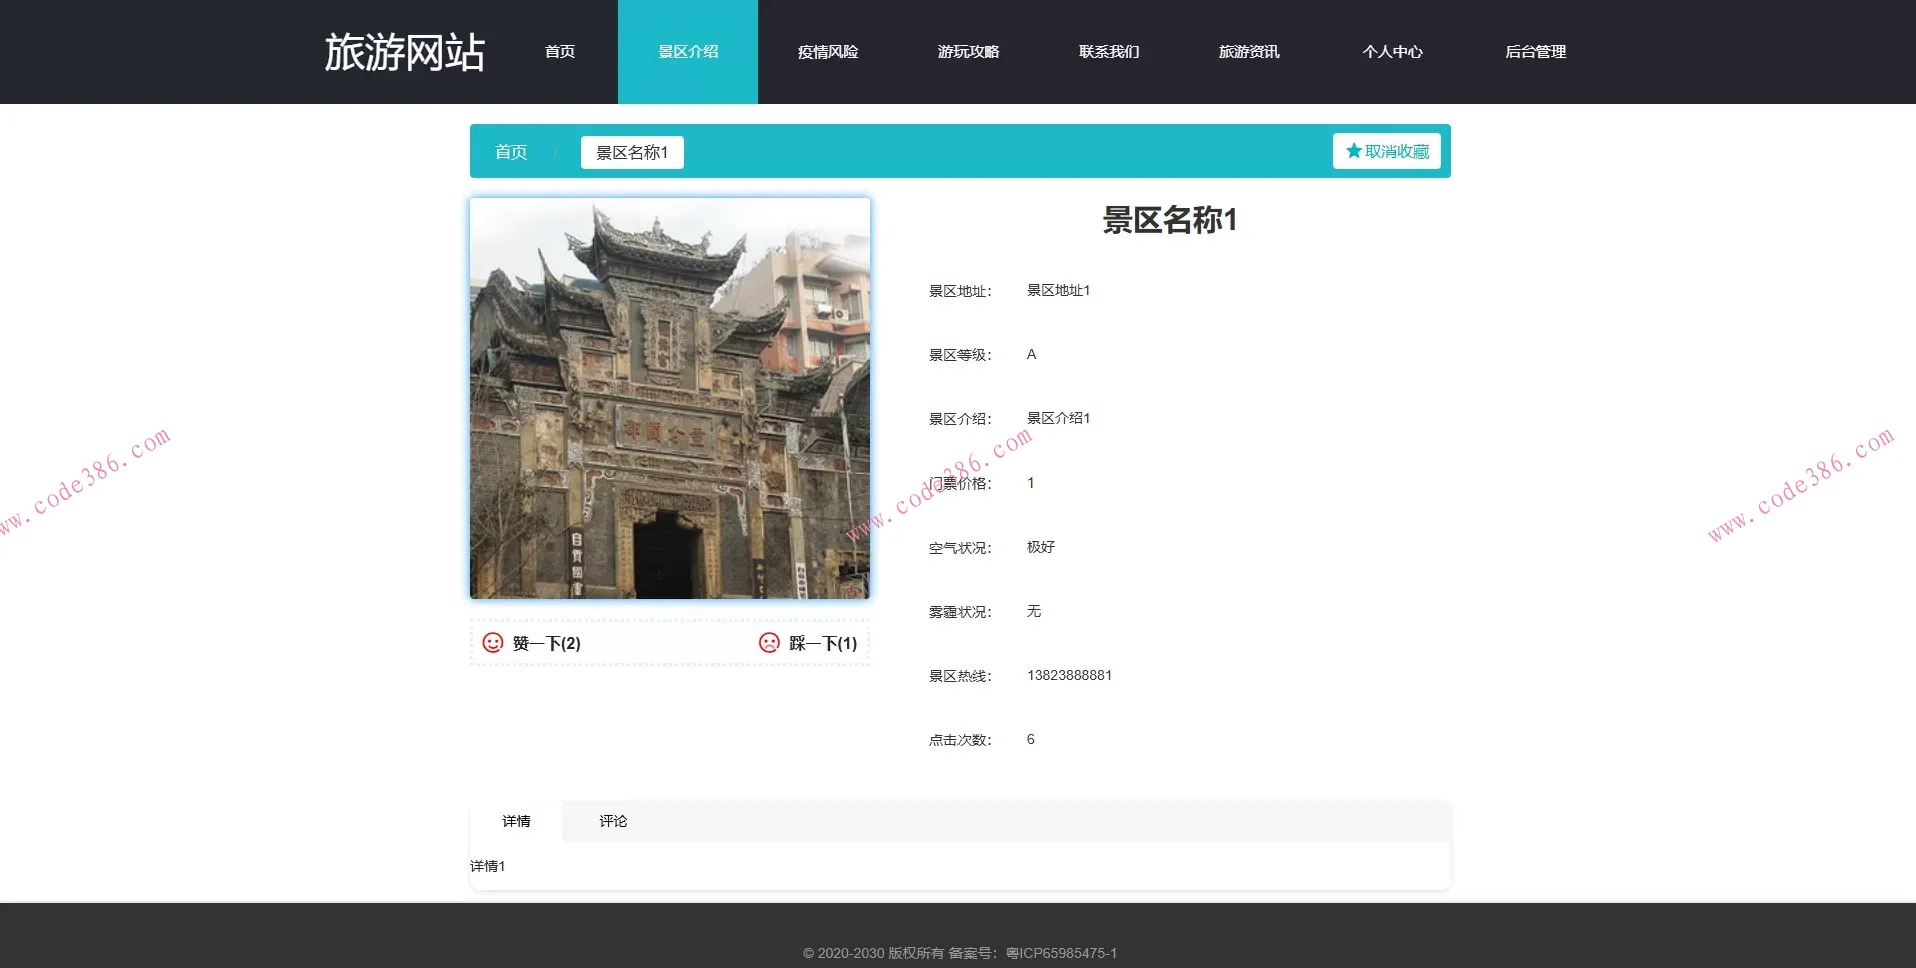Click the 首页 breadcrumb link

[x=510, y=152]
